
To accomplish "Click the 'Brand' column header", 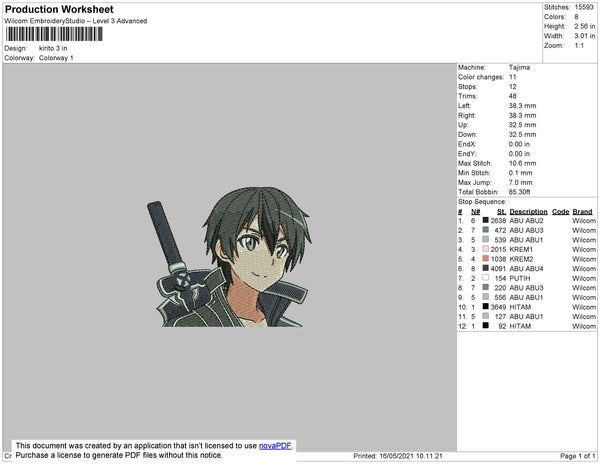I will point(582,212).
